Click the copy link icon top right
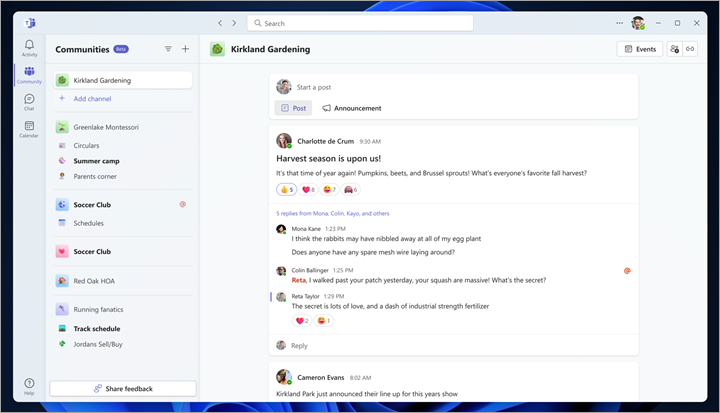720x413 pixels. pos(689,49)
